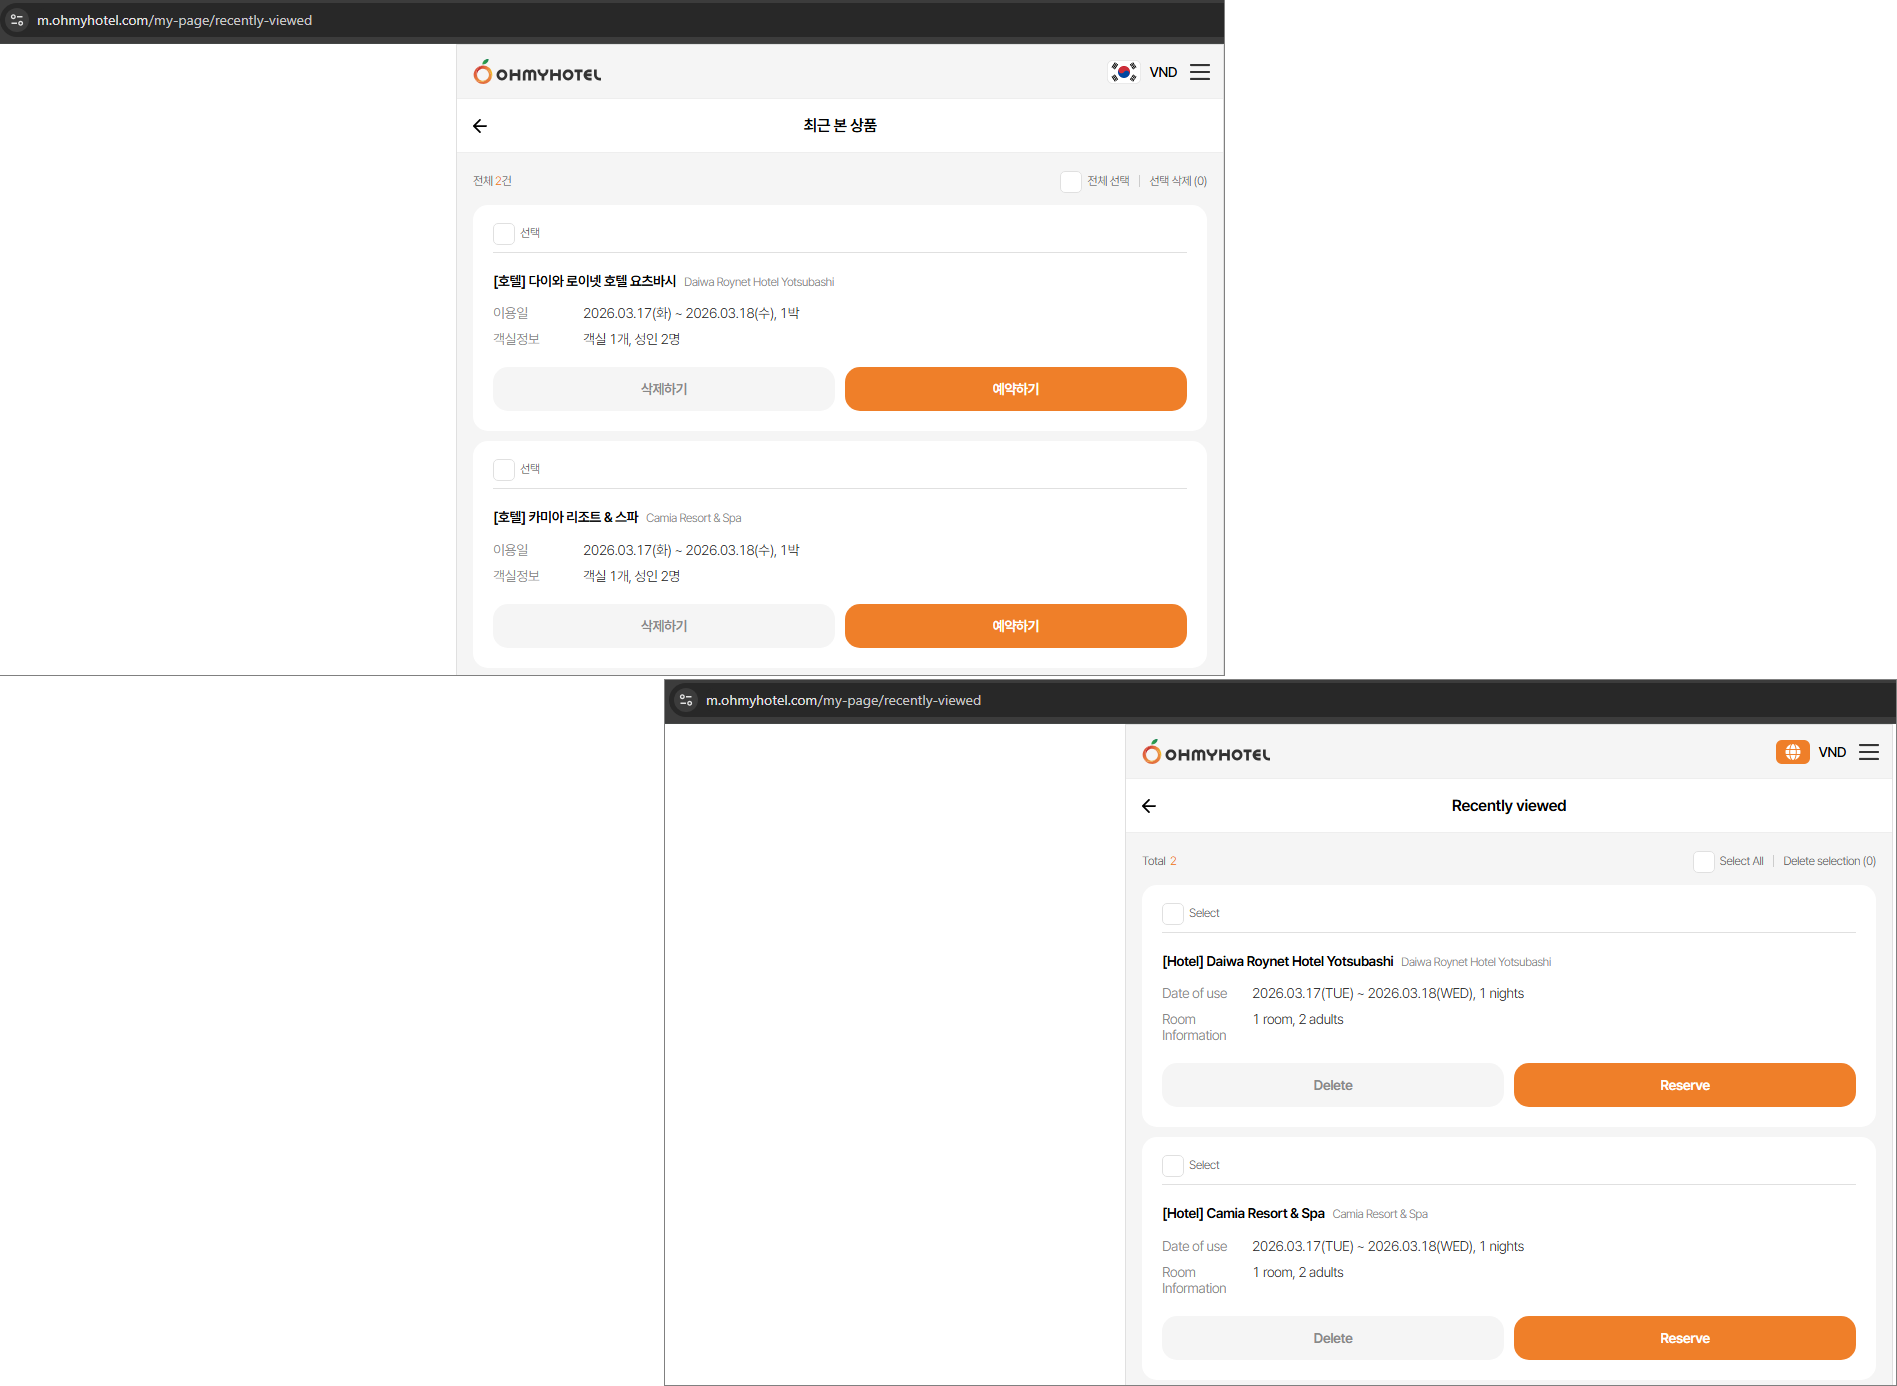
Task: Click 삭제하기 for 카미아 리조트 & 스파
Action: 664,626
